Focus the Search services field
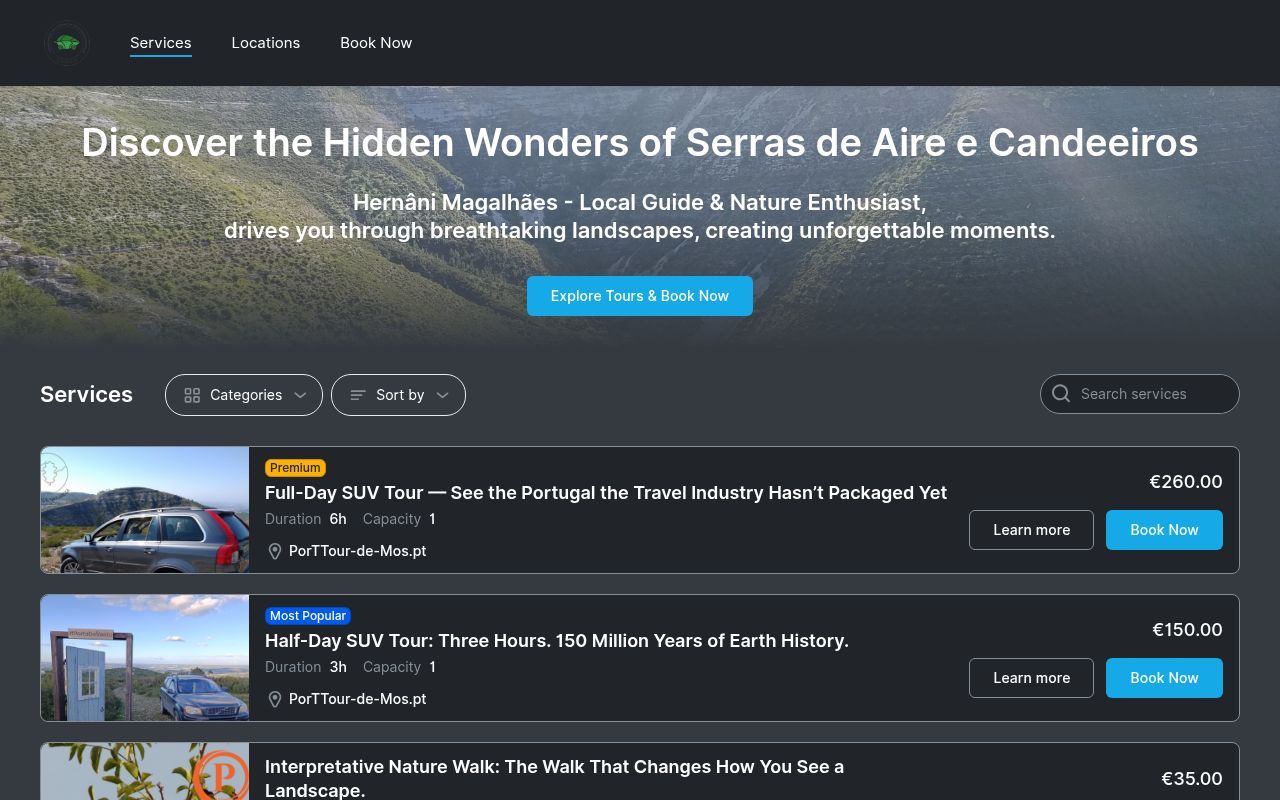1280x800 pixels. point(1140,394)
